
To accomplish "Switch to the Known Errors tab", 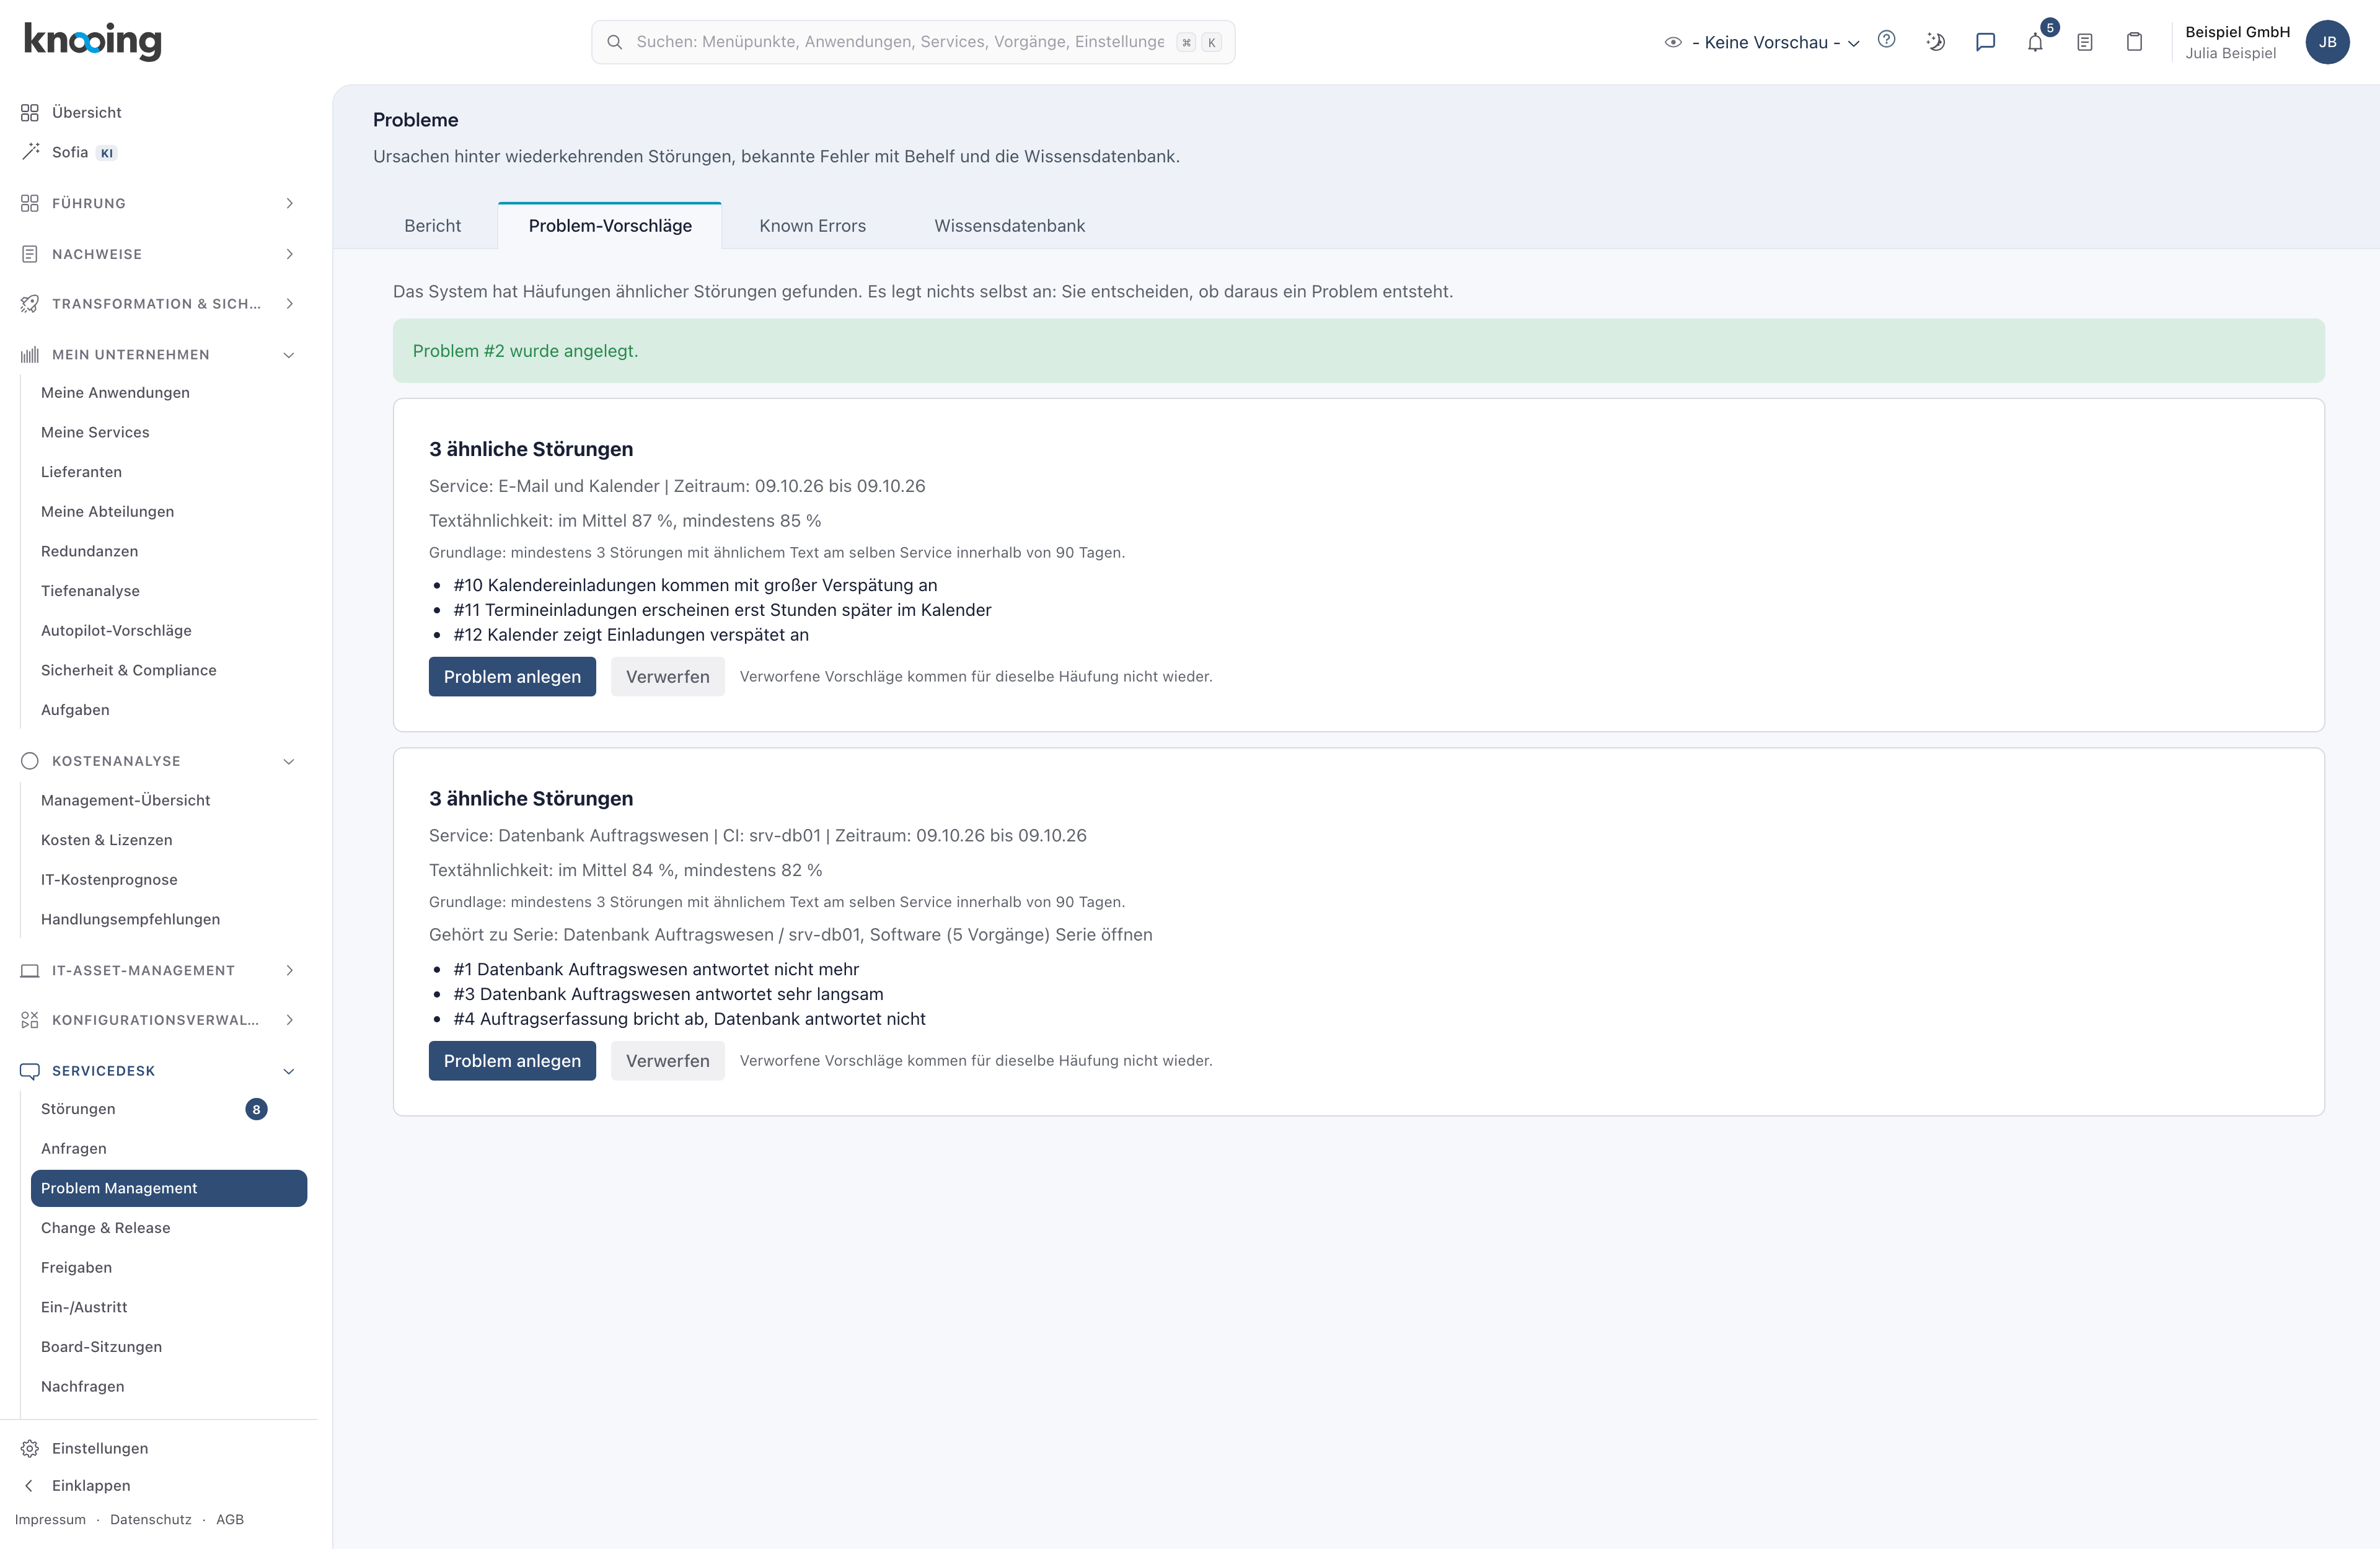I will pyautogui.click(x=812, y=226).
